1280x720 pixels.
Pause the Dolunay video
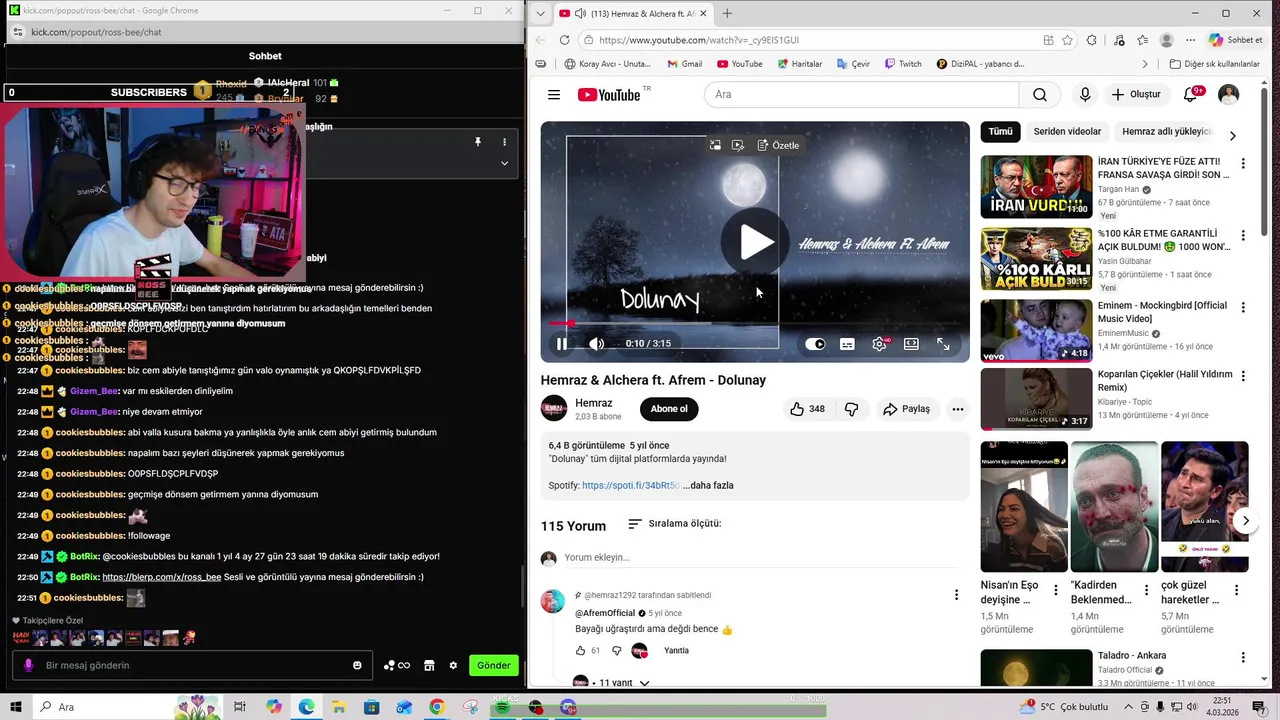tap(562, 344)
